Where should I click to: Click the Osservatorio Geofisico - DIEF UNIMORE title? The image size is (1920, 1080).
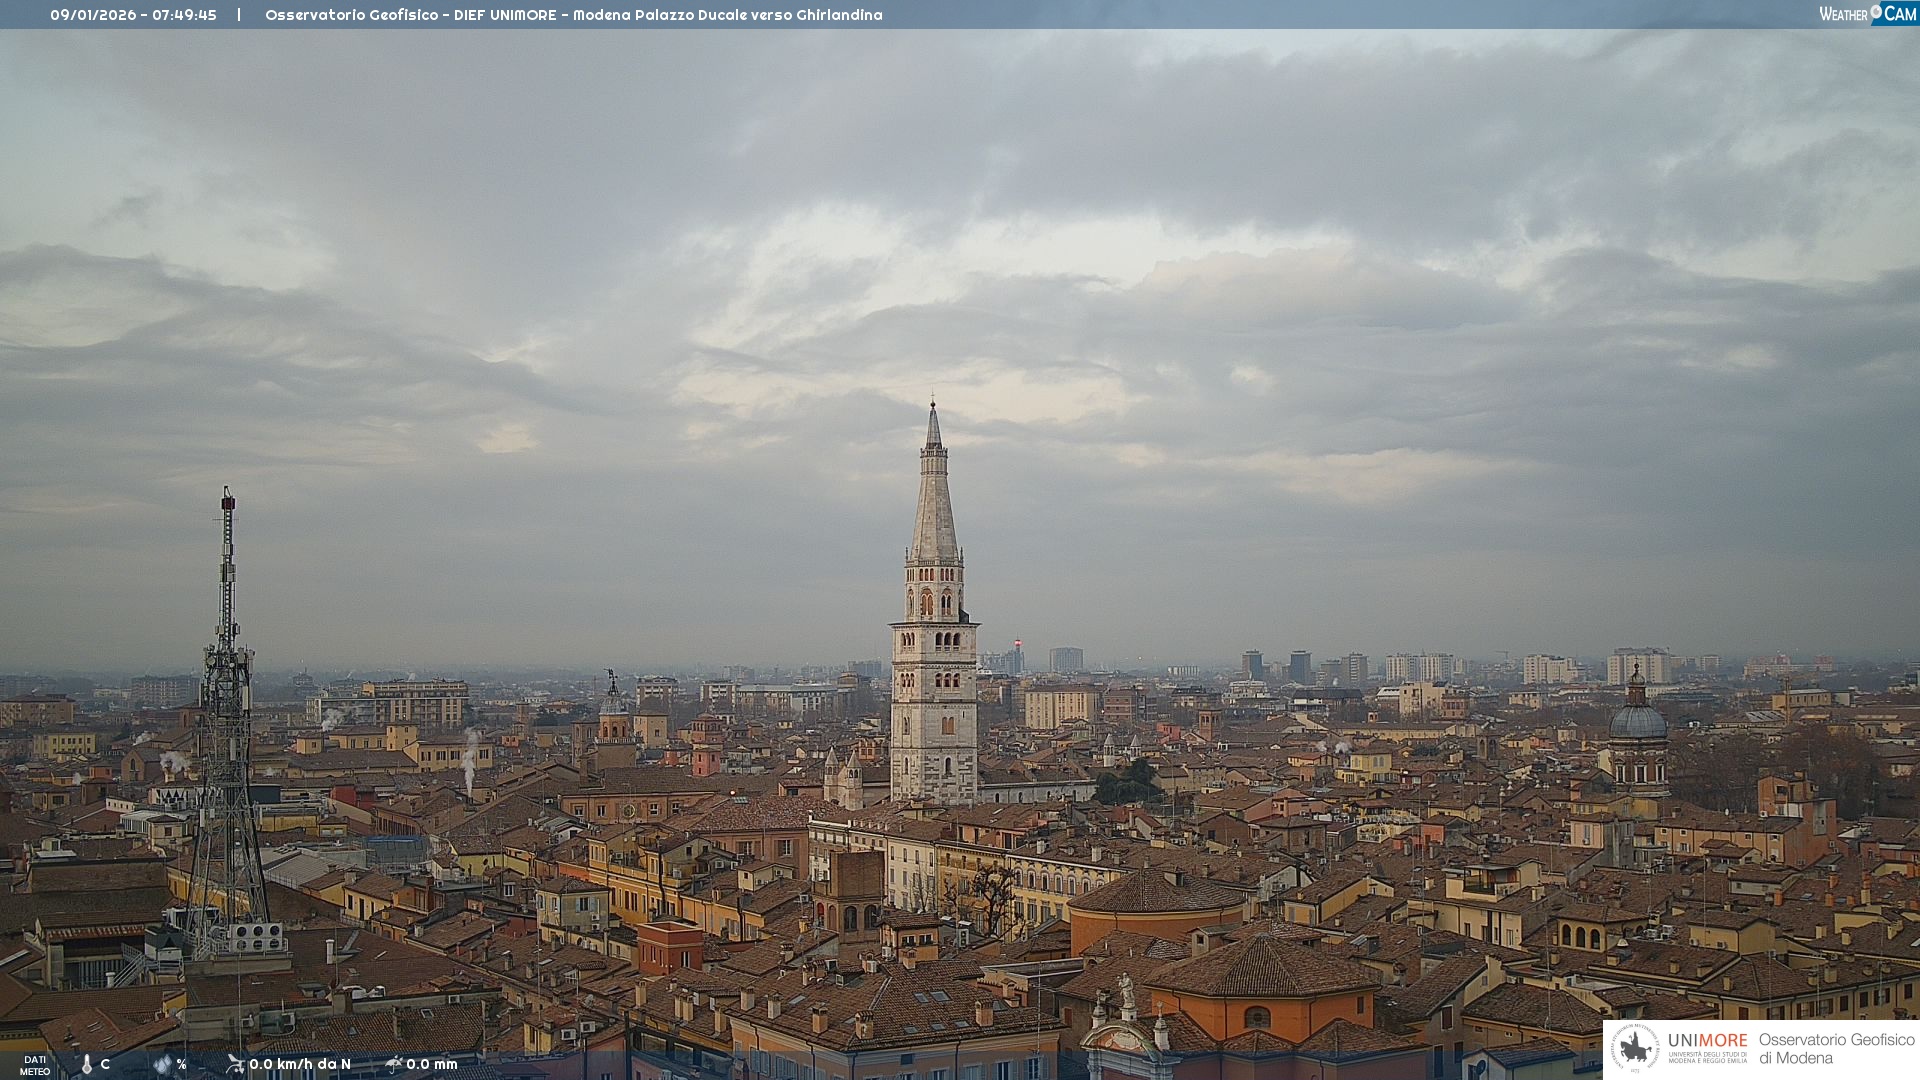pyautogui.click(x=410, y=15)
